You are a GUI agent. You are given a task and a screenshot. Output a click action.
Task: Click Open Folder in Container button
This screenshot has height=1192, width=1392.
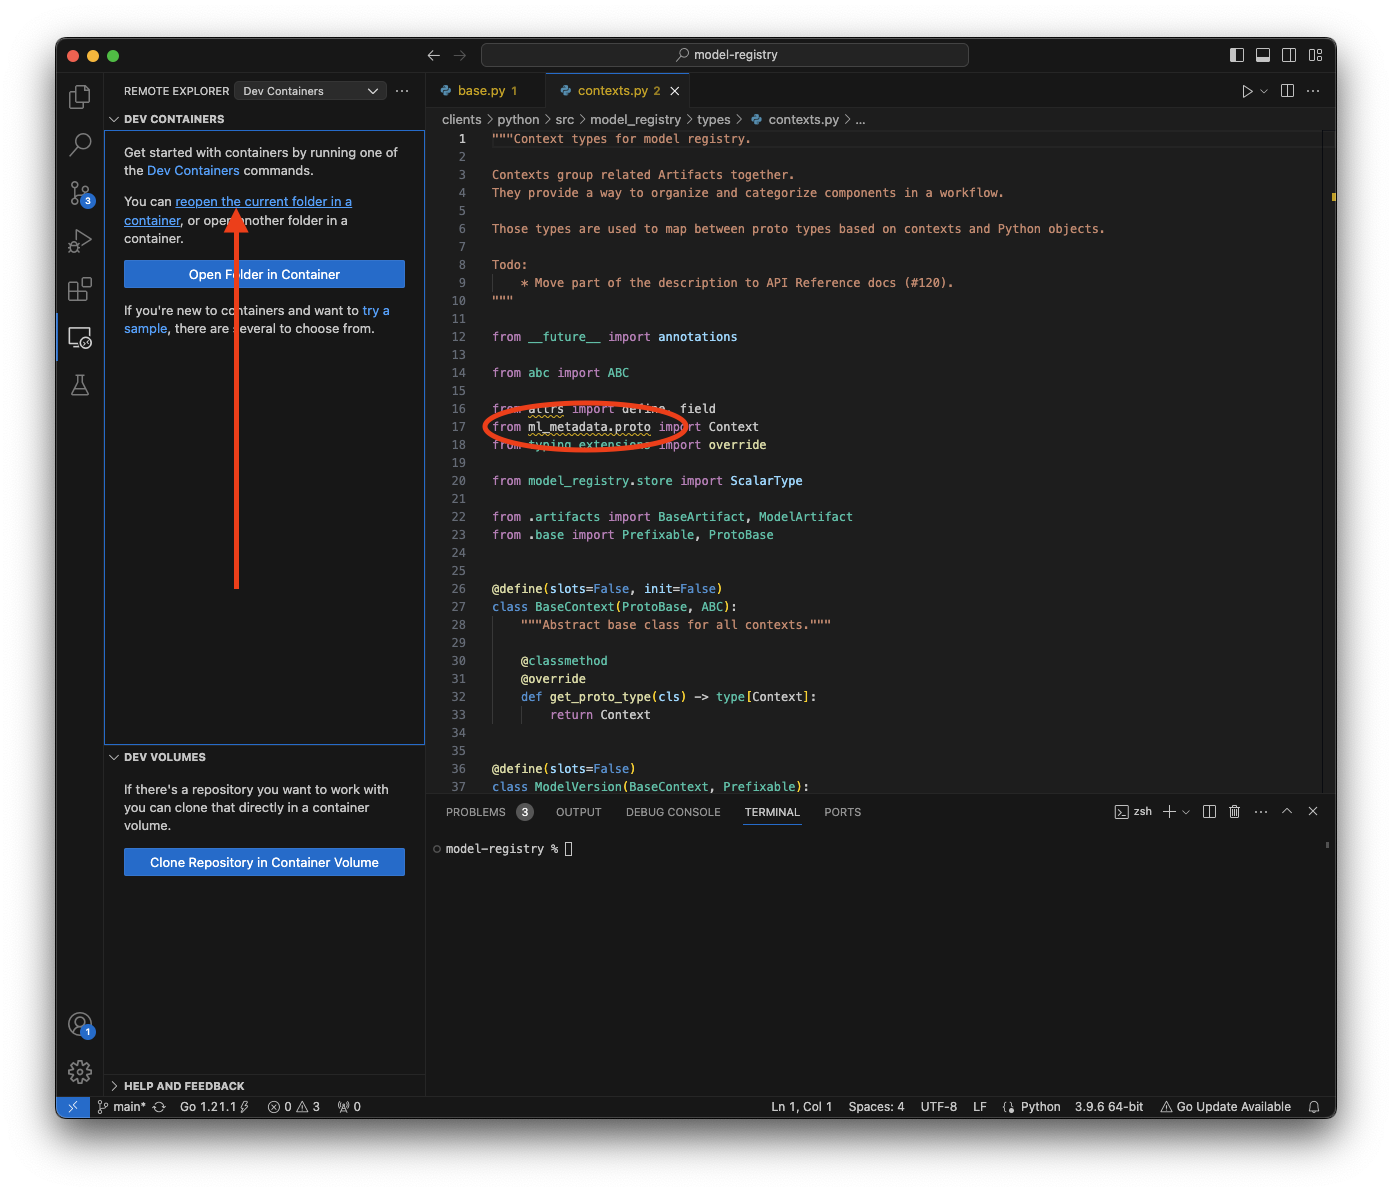(x=264, y=274)
